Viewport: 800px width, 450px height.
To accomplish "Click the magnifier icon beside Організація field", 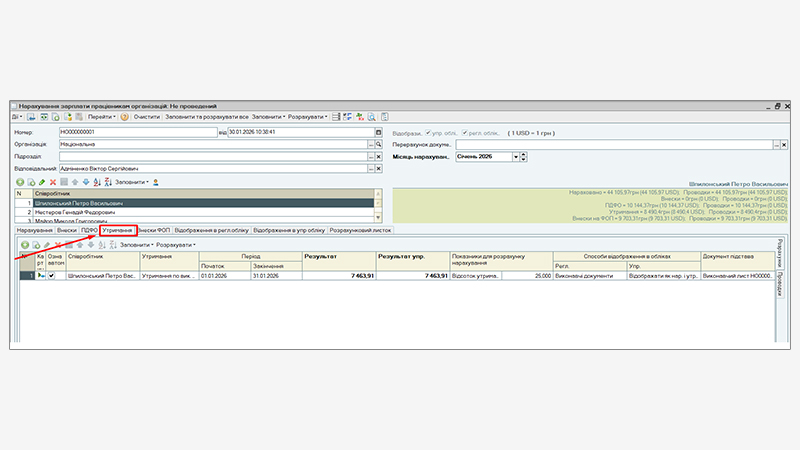I will pos(379,144).
